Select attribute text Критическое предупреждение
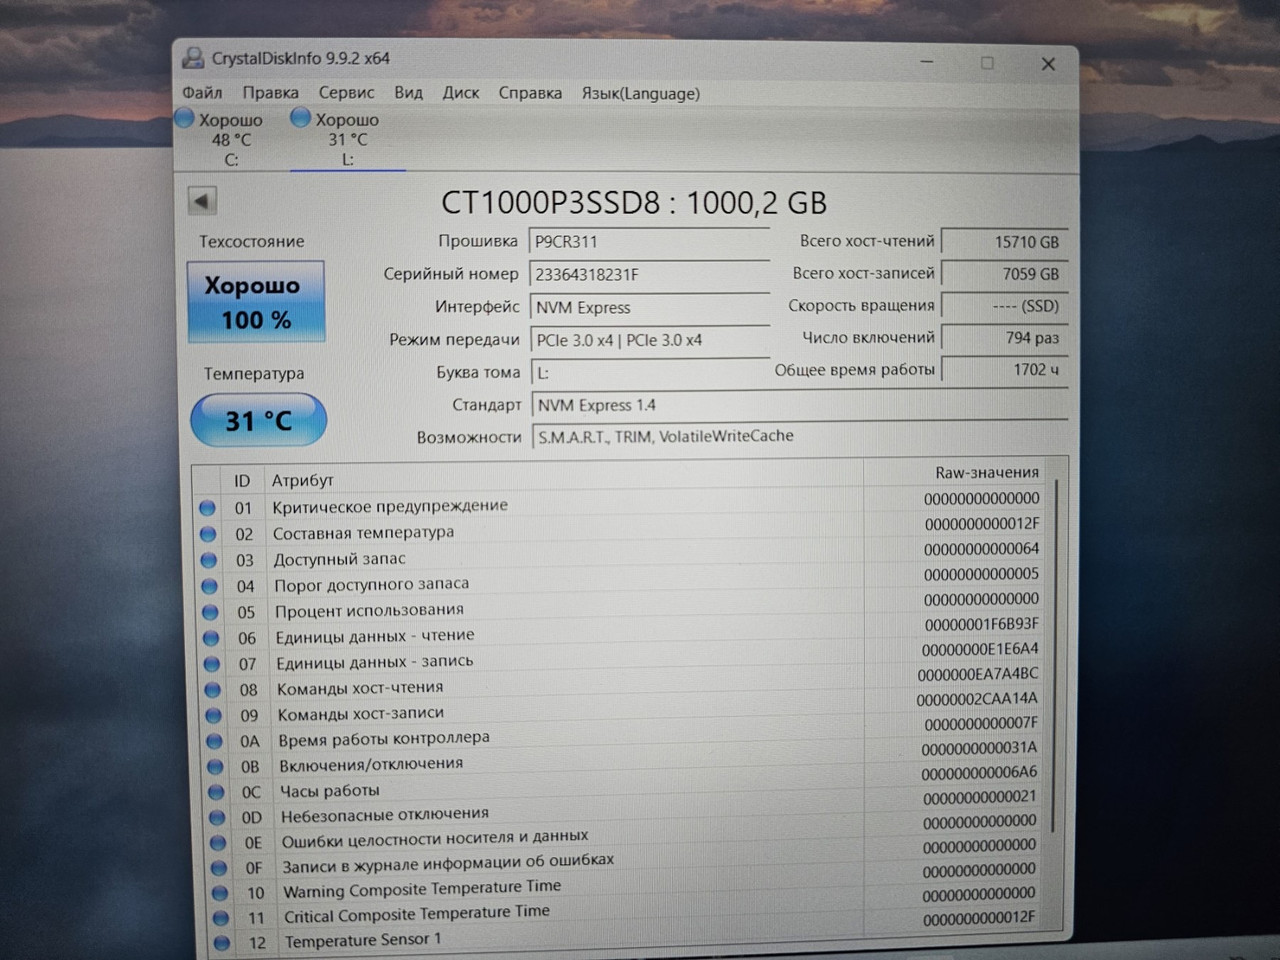This screenshot has height=960, width=1280. pos(390,506)
